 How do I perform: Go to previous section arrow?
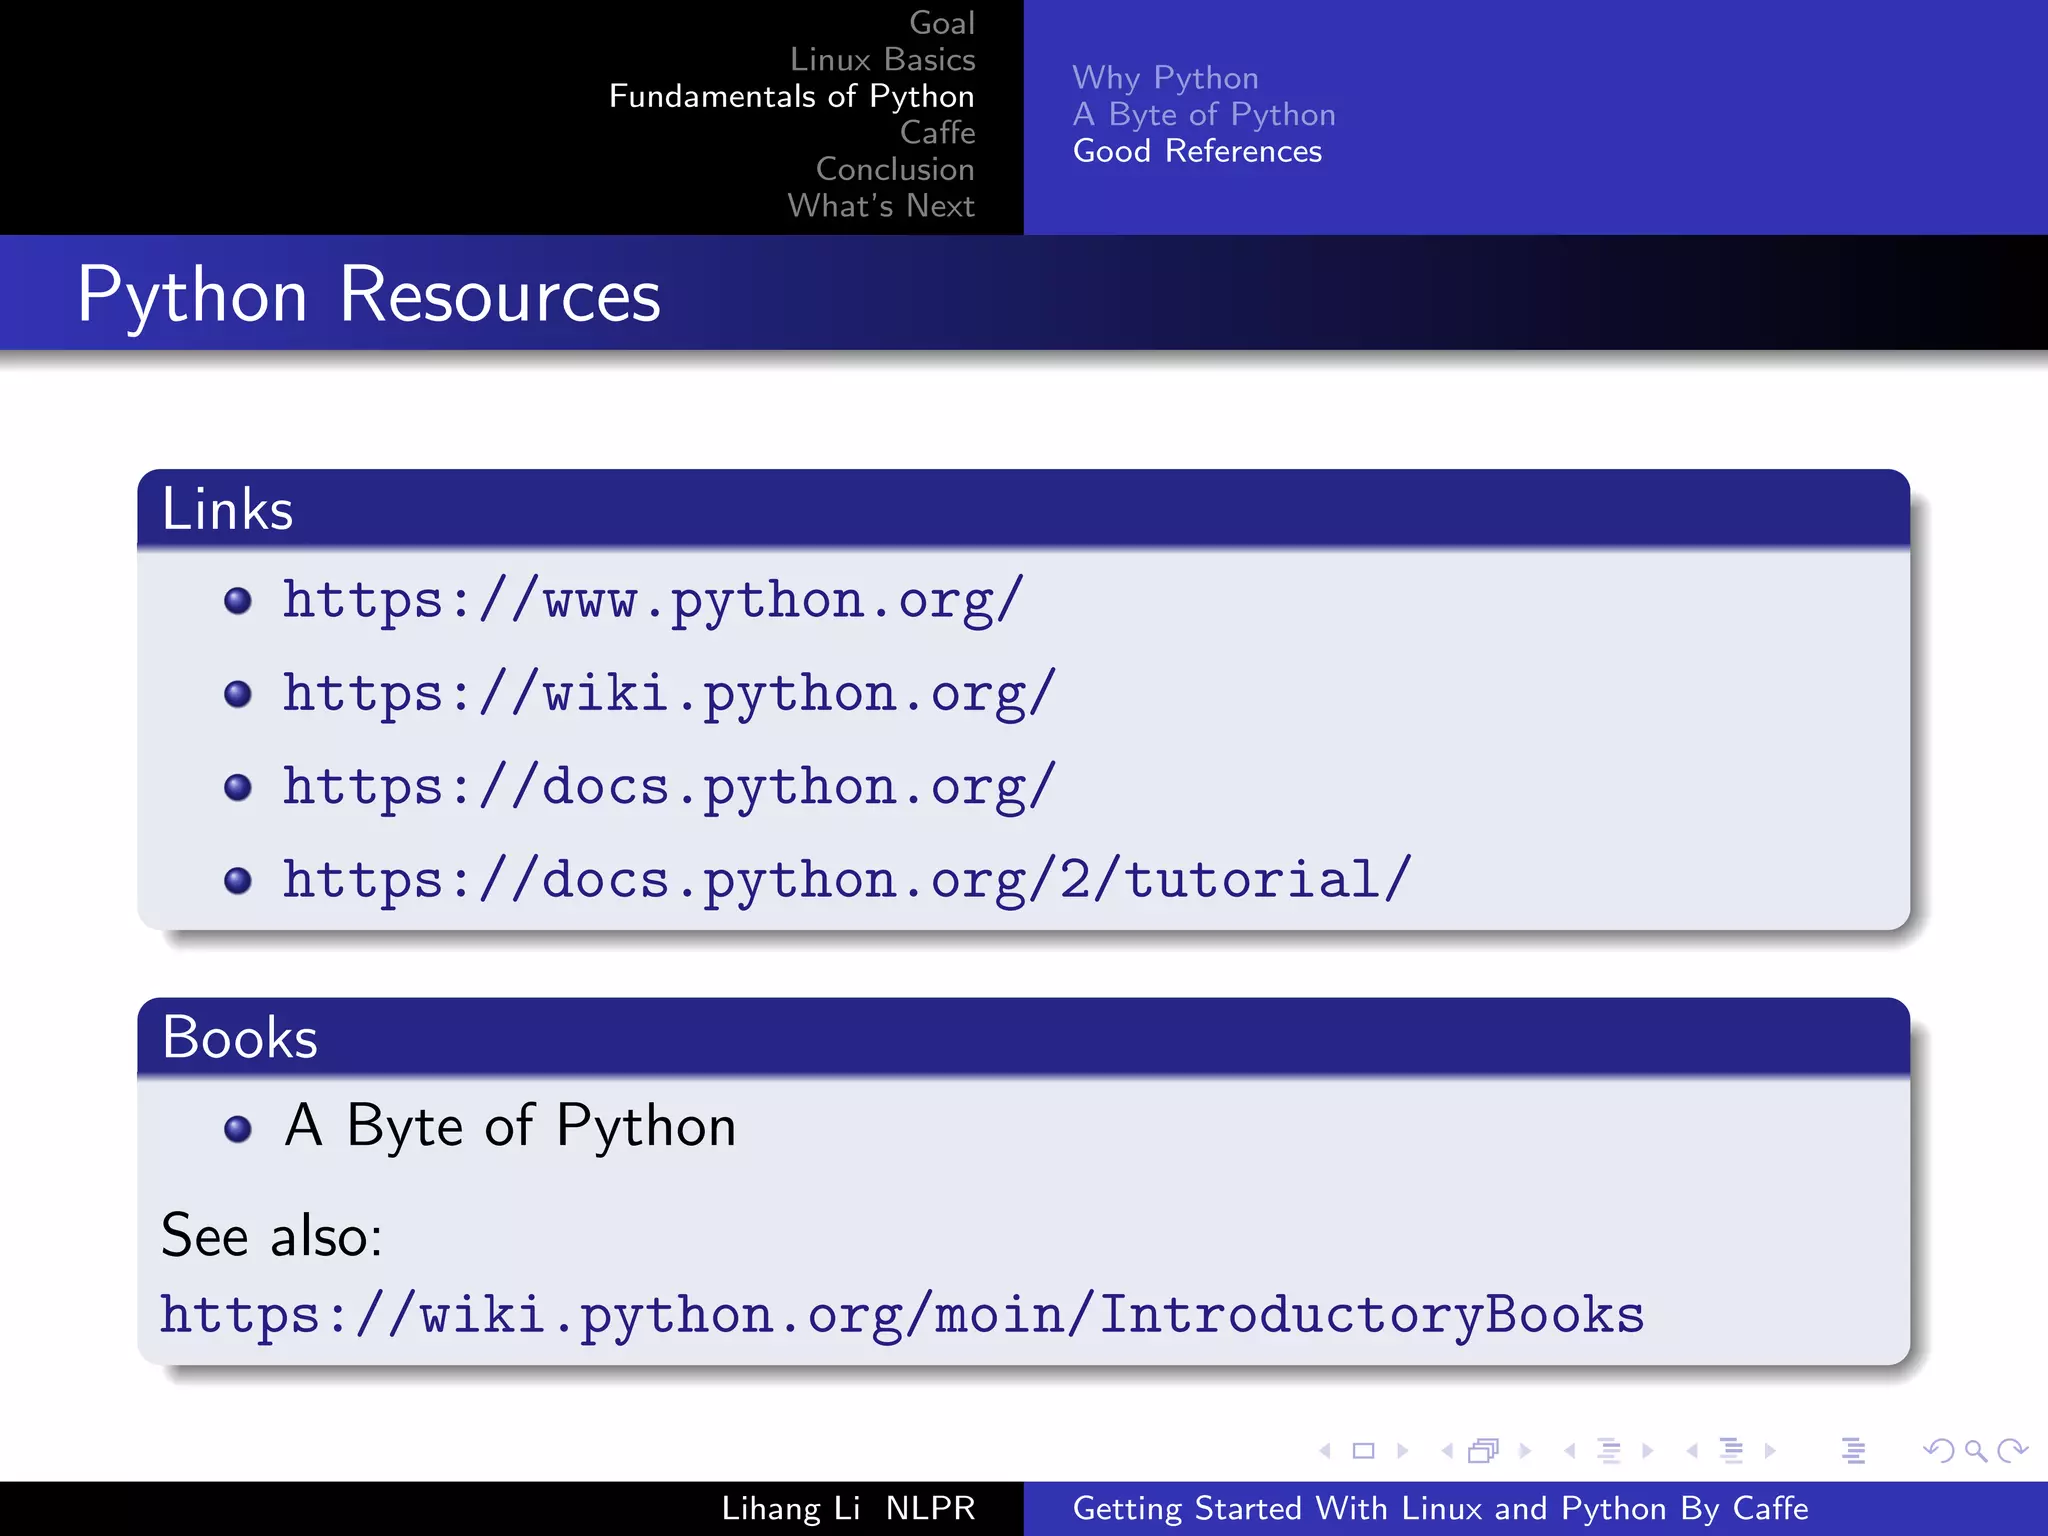(x=1692, y=1450)
